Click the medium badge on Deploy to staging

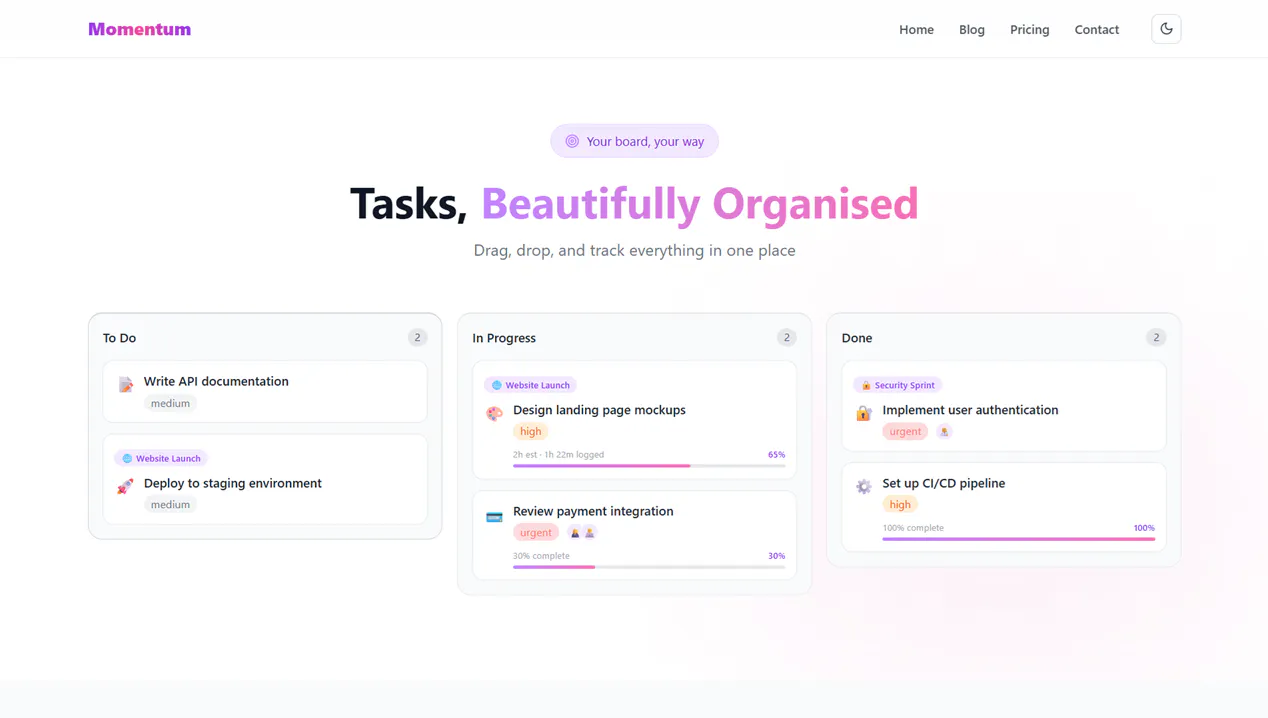click(x=170, y=504)
